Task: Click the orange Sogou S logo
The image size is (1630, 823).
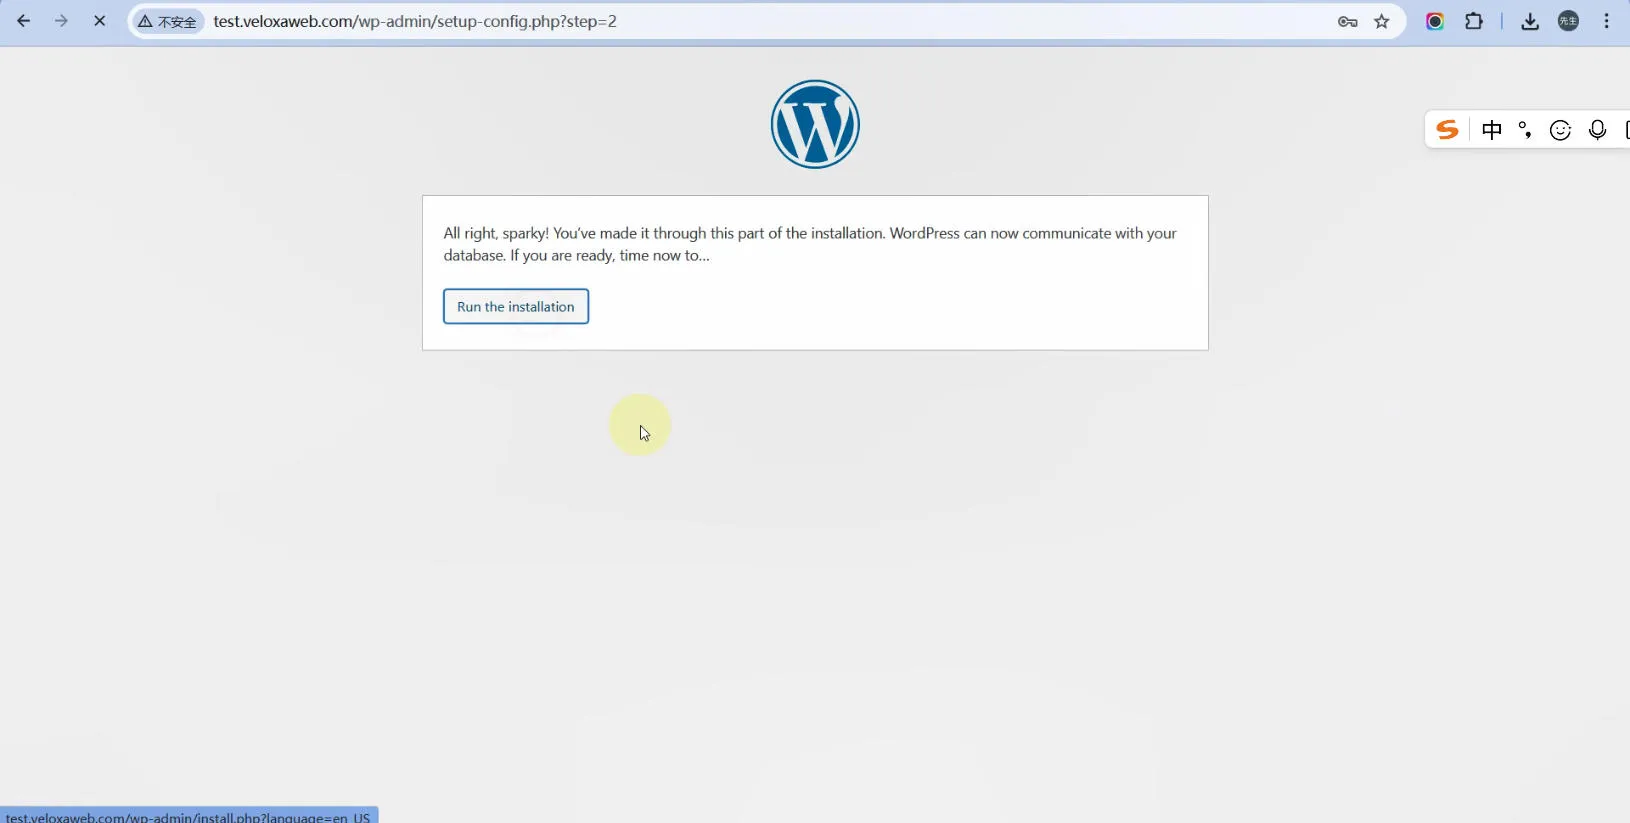Action: pyautogui.click(x=1447, y=130)
